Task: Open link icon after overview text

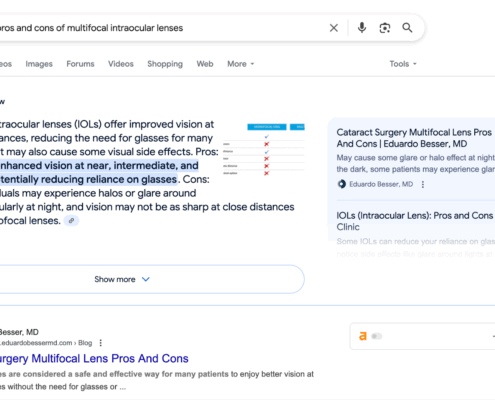Action: [x=71, y=221]
